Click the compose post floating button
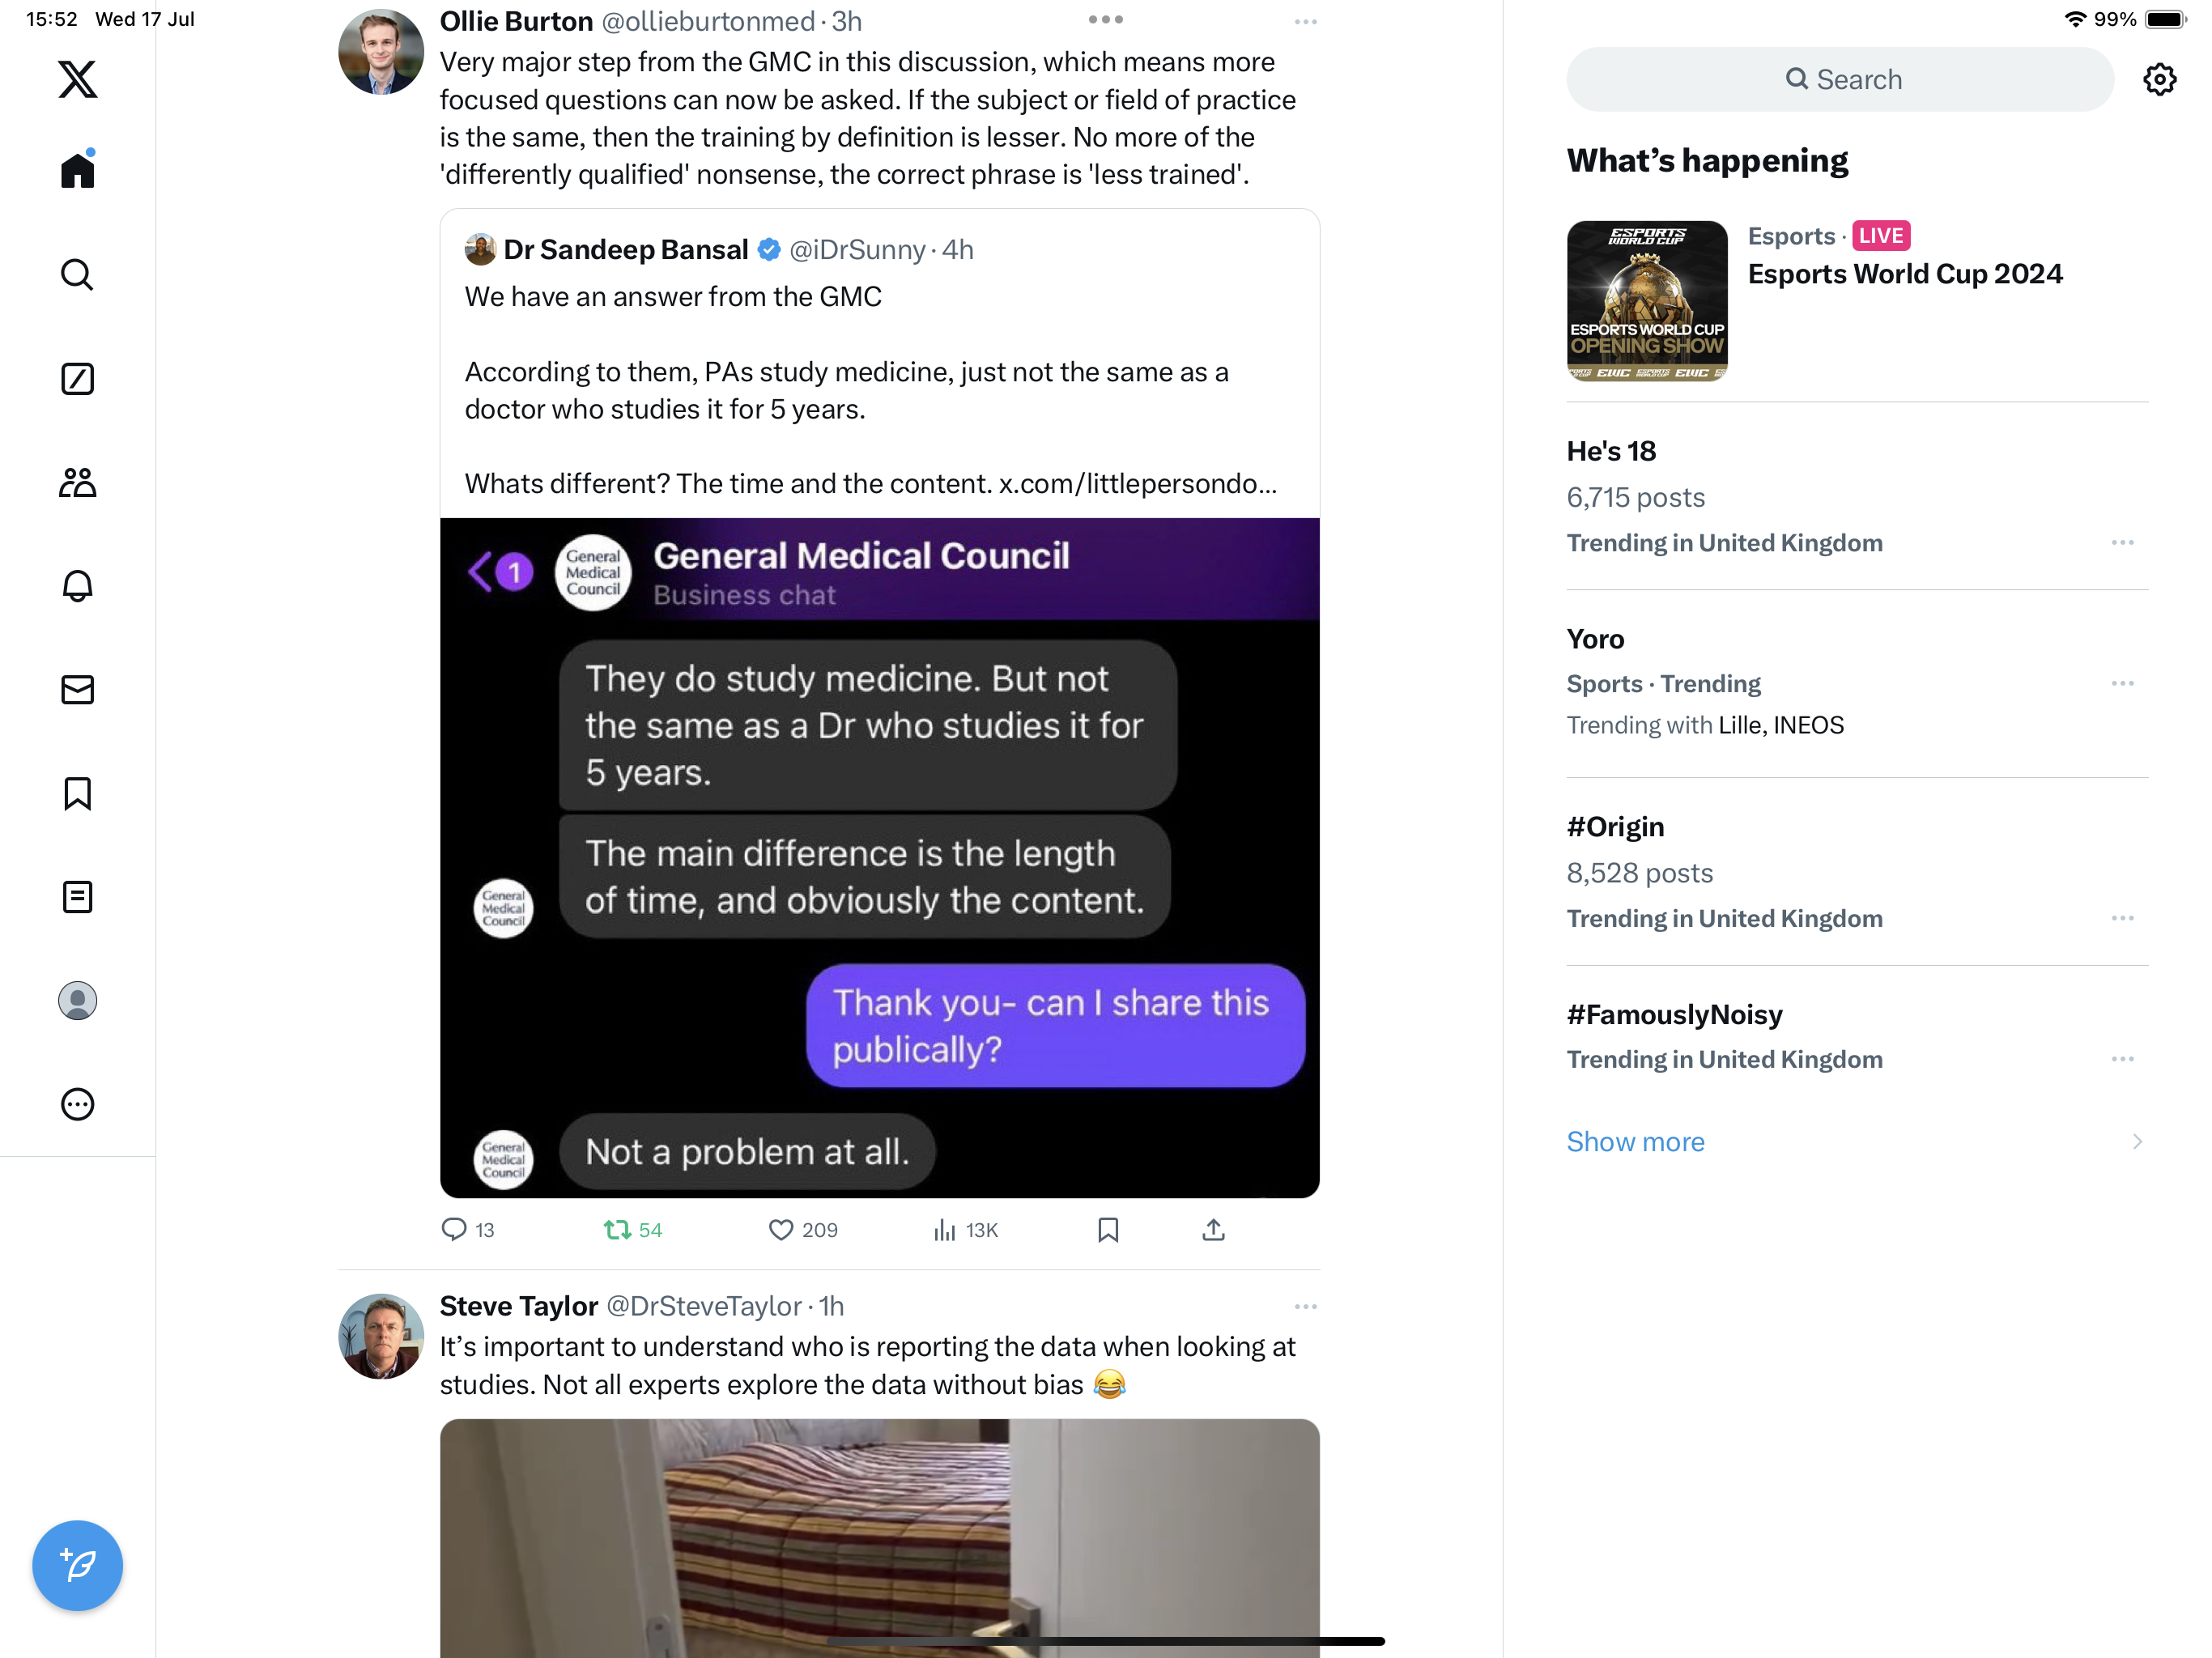Screen dimensions: 2212x1658 tap(77, 1565)
